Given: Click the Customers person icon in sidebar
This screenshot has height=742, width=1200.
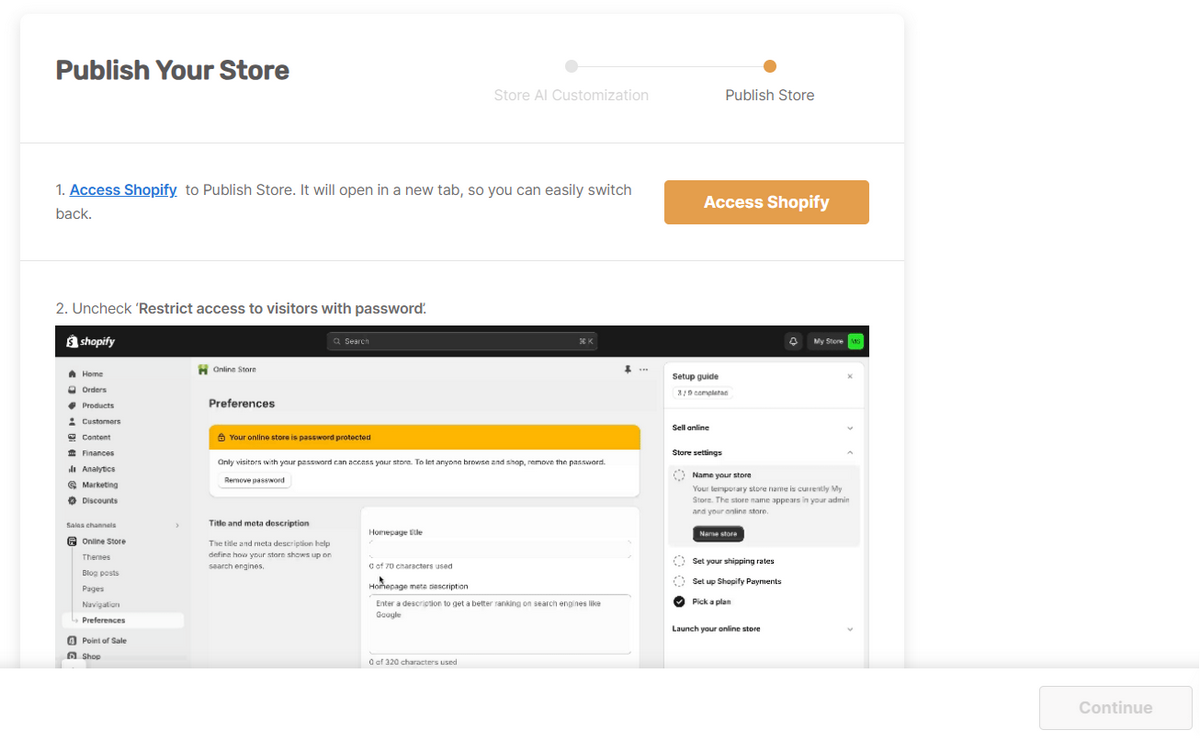Looking at the screenshot, I should [72, 422].
